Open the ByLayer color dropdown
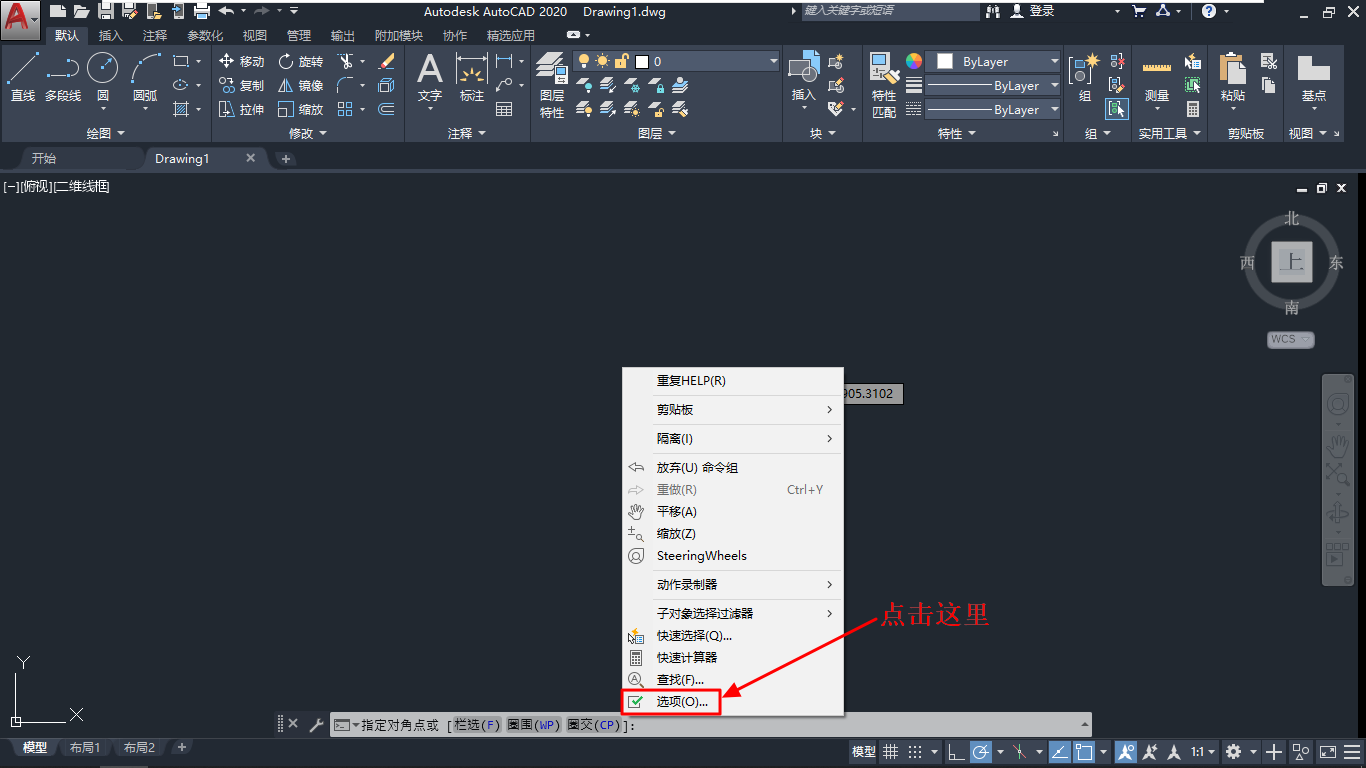The width and height of the screenshot is (1366, 768). [x=1055, y=61]
